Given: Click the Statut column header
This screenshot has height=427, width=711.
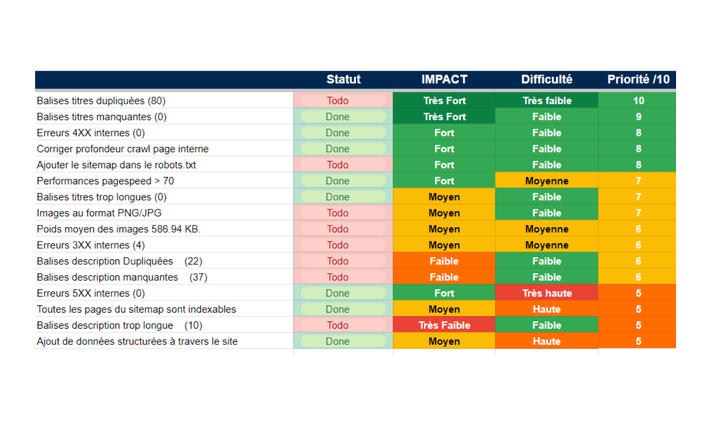Looking at the screenshot, I should 343,80.
